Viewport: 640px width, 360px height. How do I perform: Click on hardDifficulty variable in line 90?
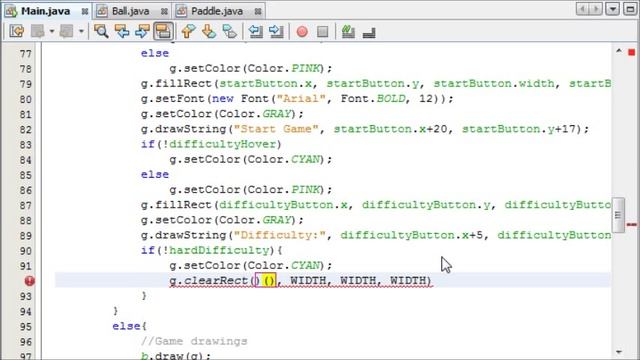click(219, 250)
